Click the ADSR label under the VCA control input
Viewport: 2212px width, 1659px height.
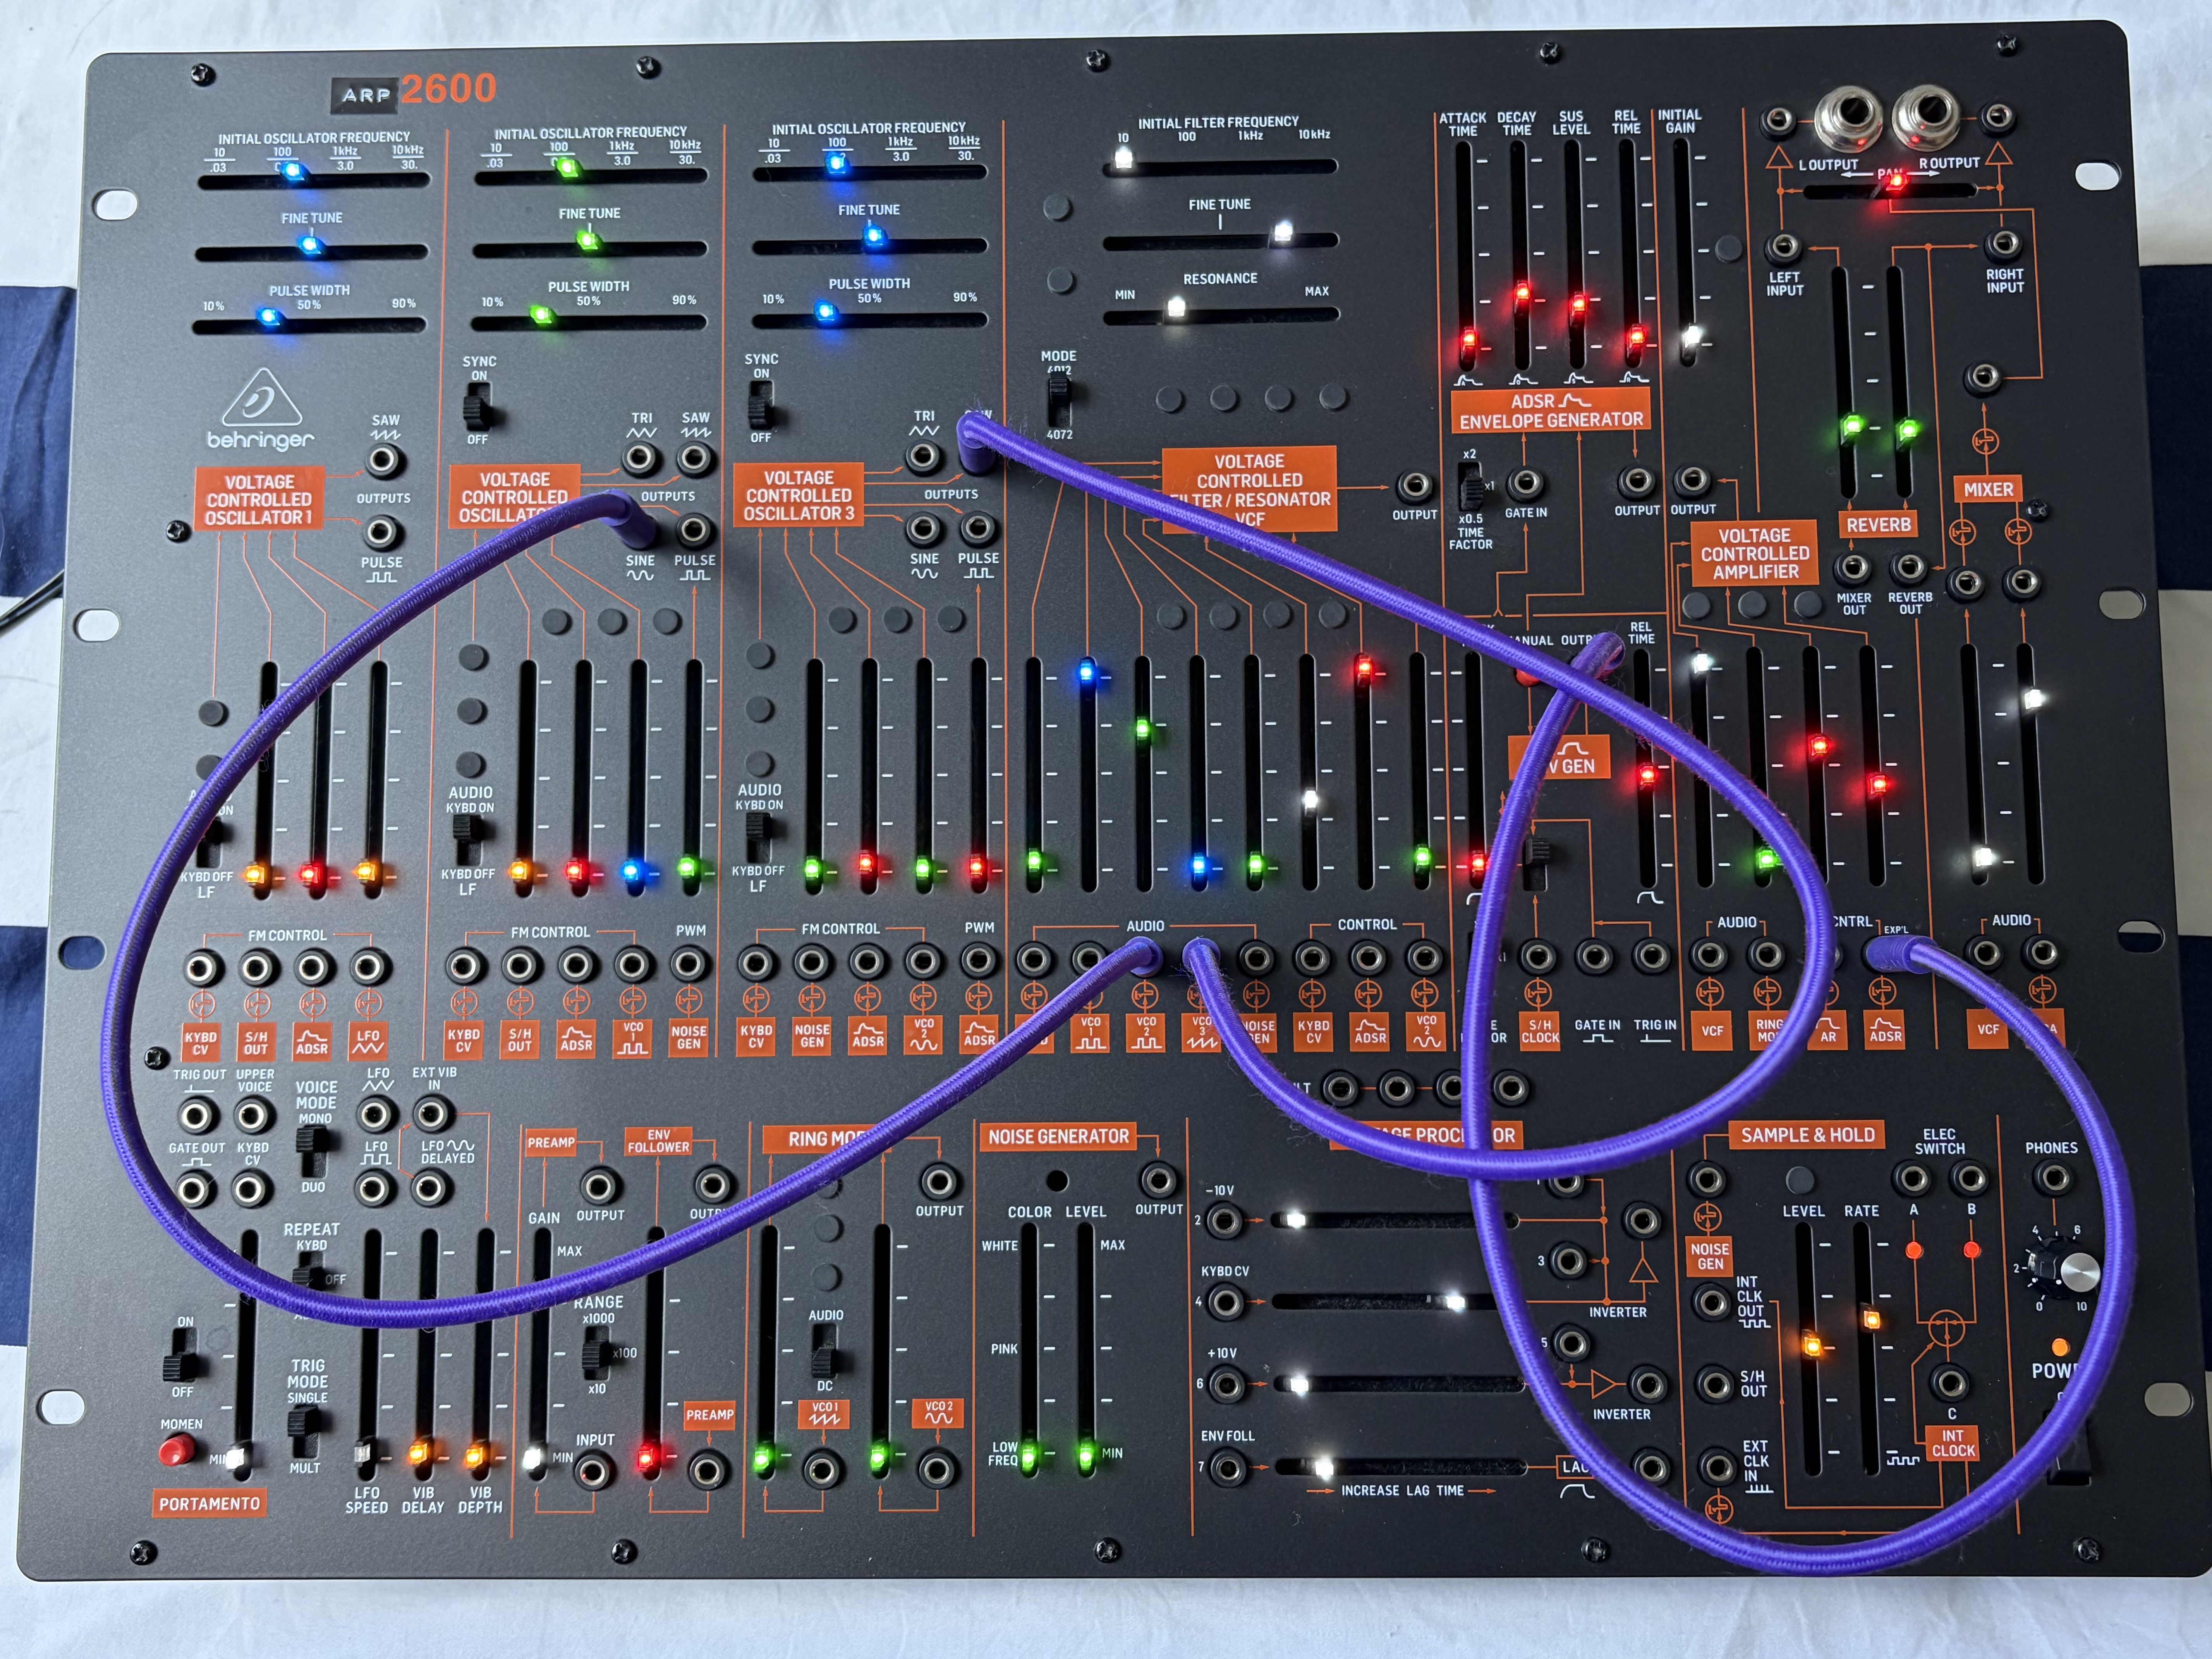tap(1885, 1029)
